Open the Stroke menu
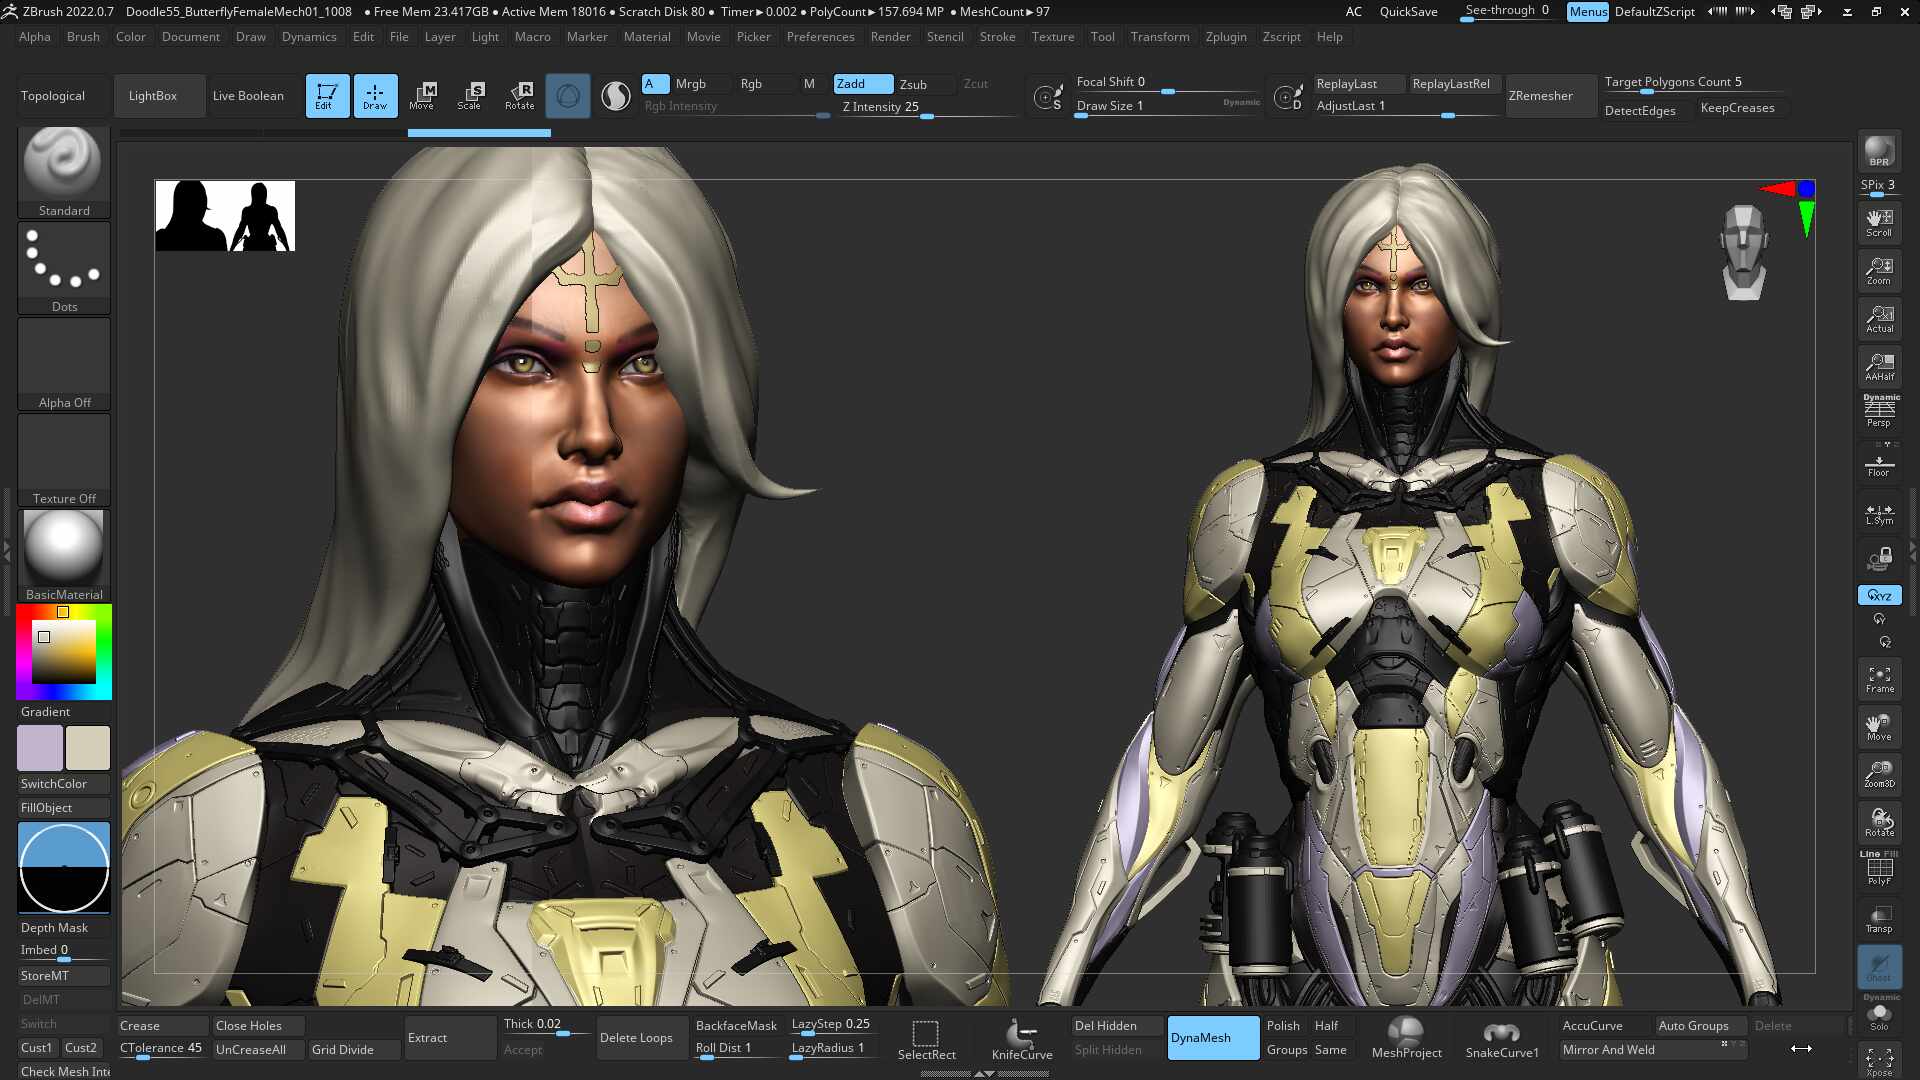Image resolution: width=1920 pixels, height=1080 pixels. (997, 37)
